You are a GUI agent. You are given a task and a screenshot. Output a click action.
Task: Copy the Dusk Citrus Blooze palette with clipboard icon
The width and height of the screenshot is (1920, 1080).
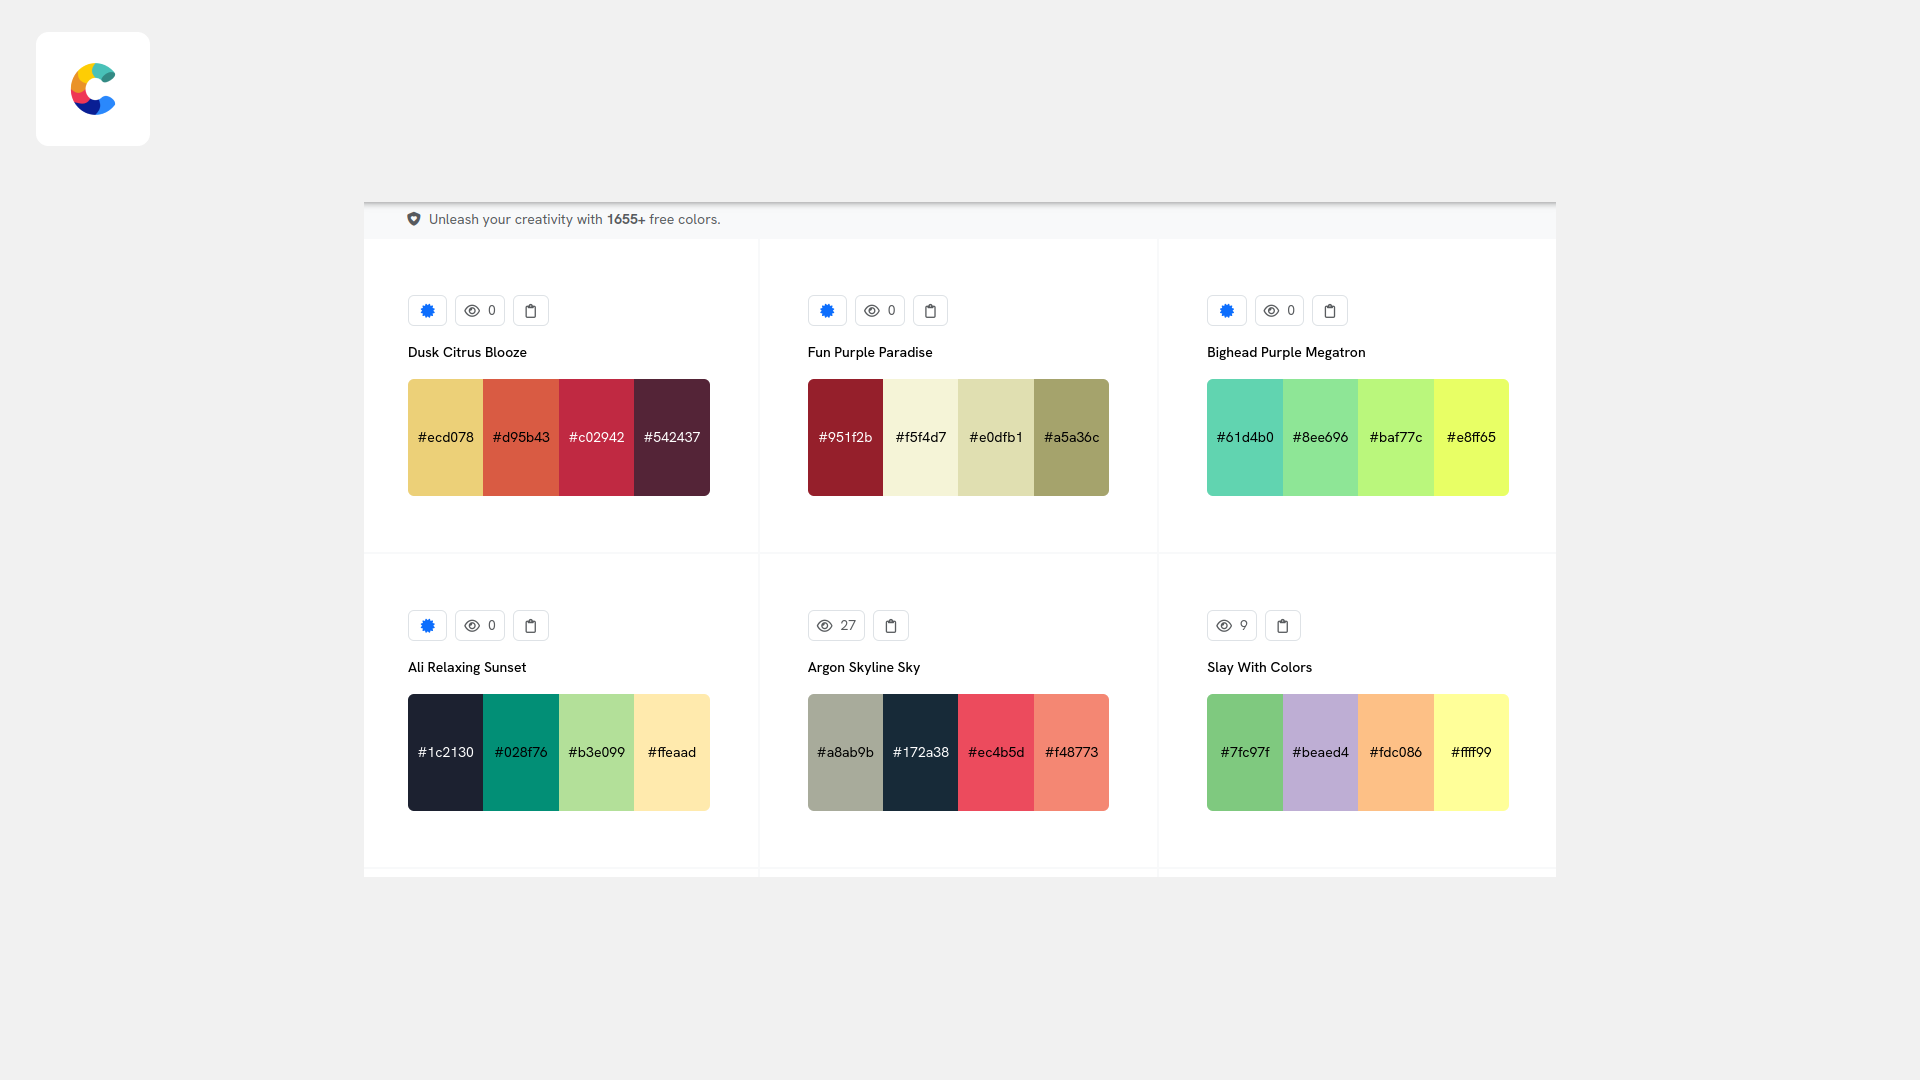(x=531, y=311)
